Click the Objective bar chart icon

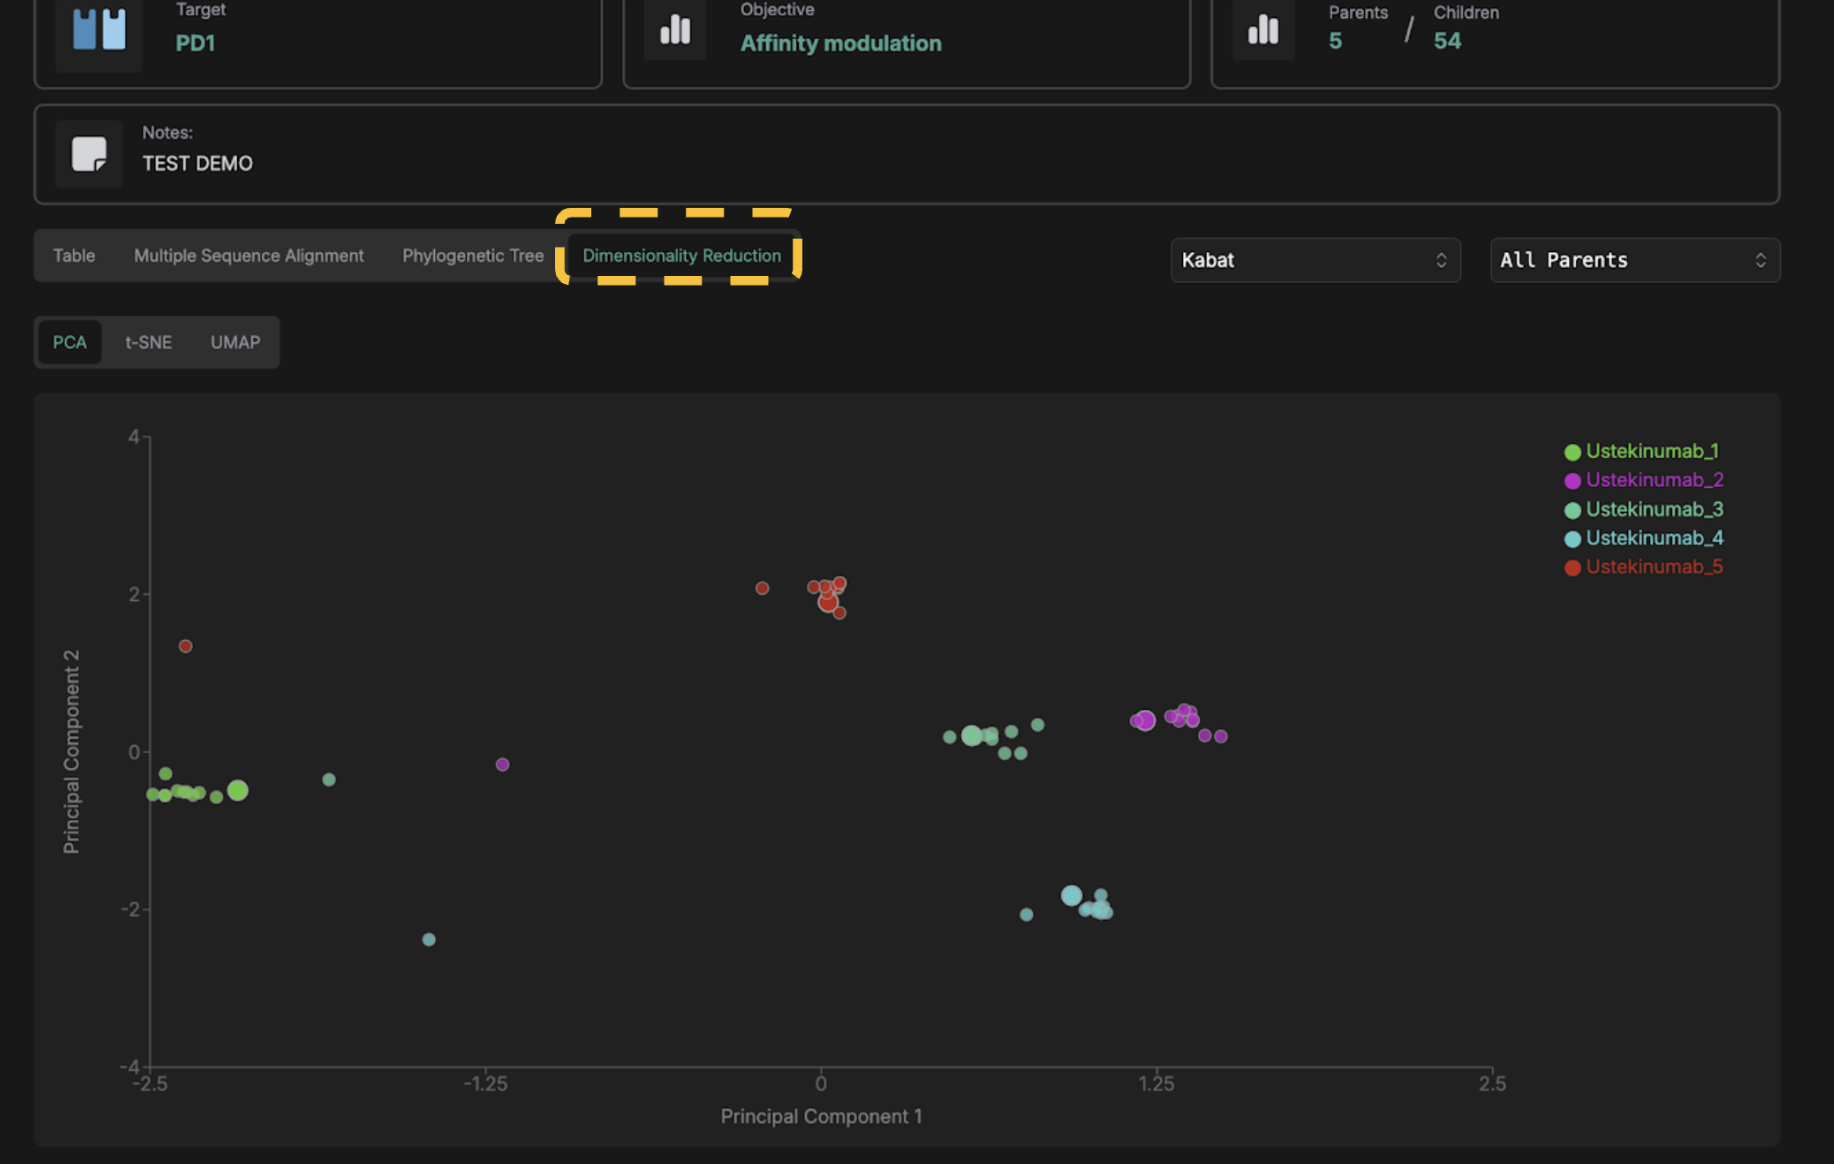pyautogui.click(x=675, y=30)
